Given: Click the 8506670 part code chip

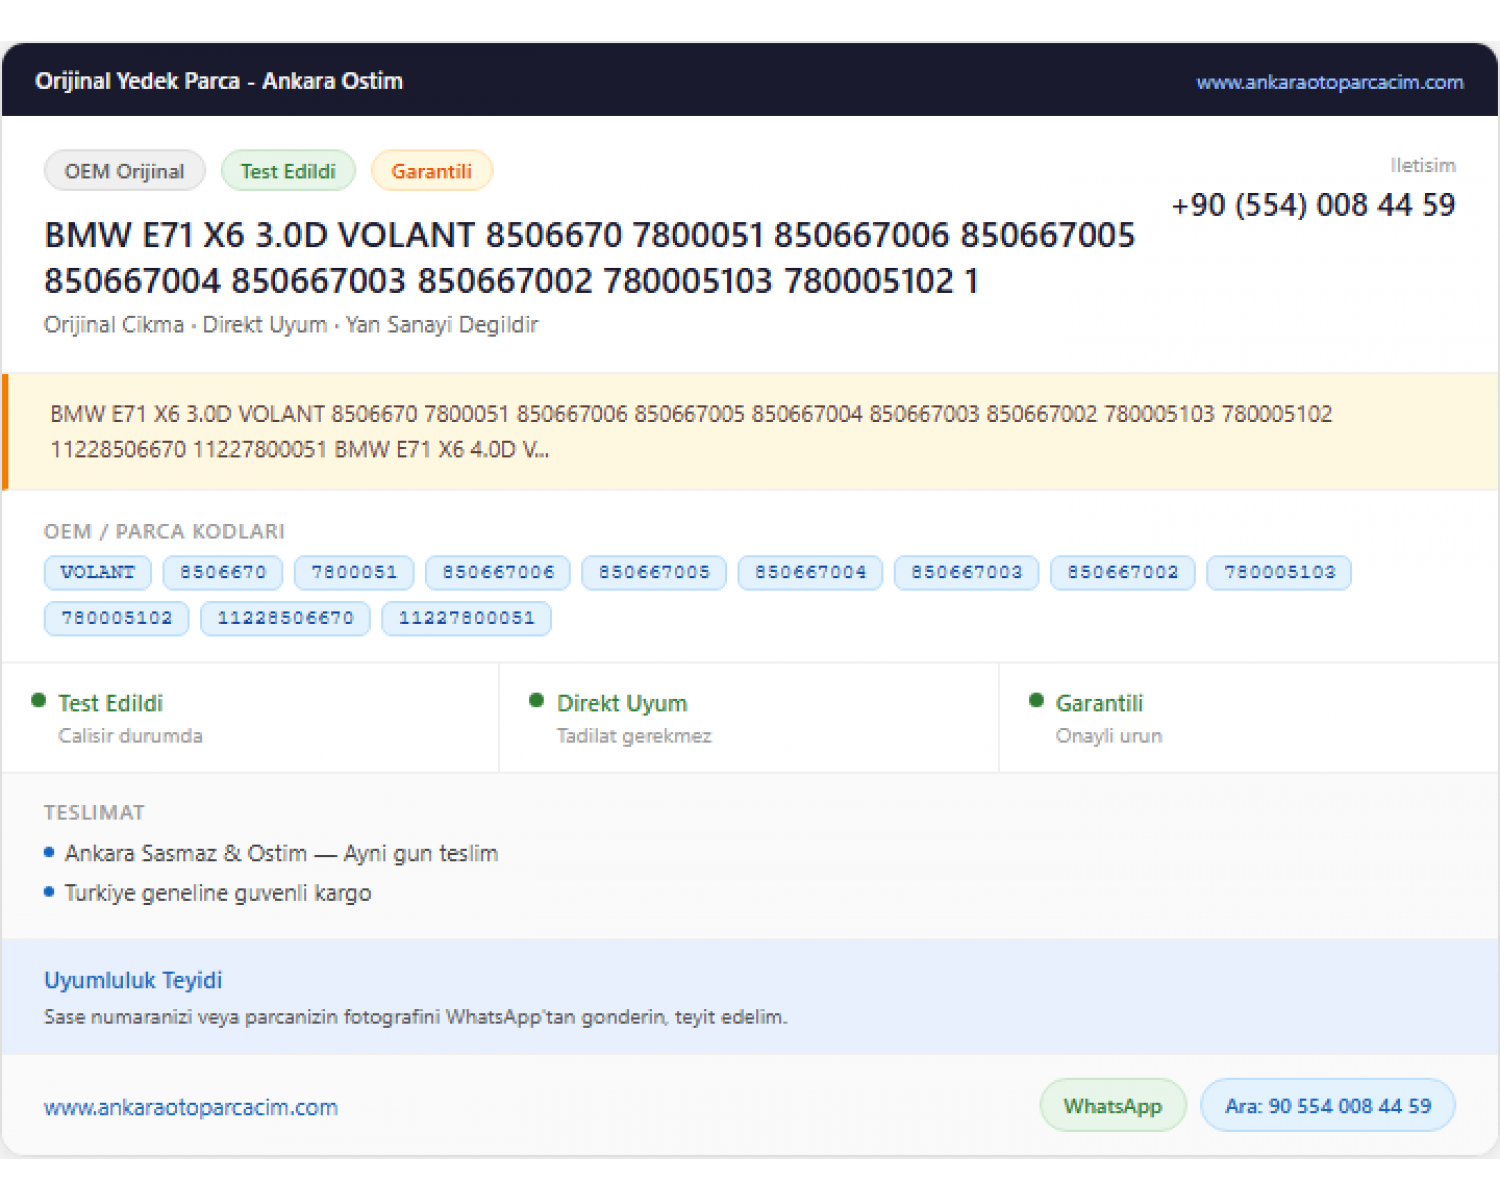Looking at the screenshot, I should click(223, 572).
